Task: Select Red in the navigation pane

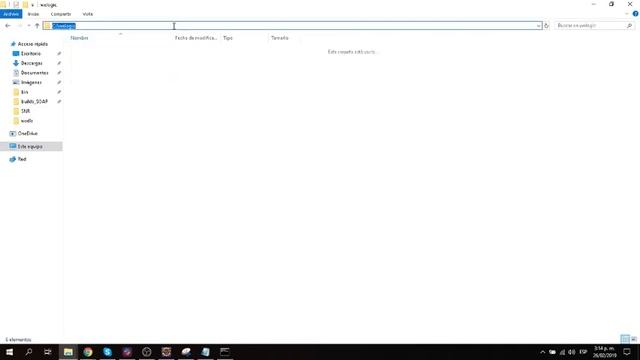Action: [22, 159]
